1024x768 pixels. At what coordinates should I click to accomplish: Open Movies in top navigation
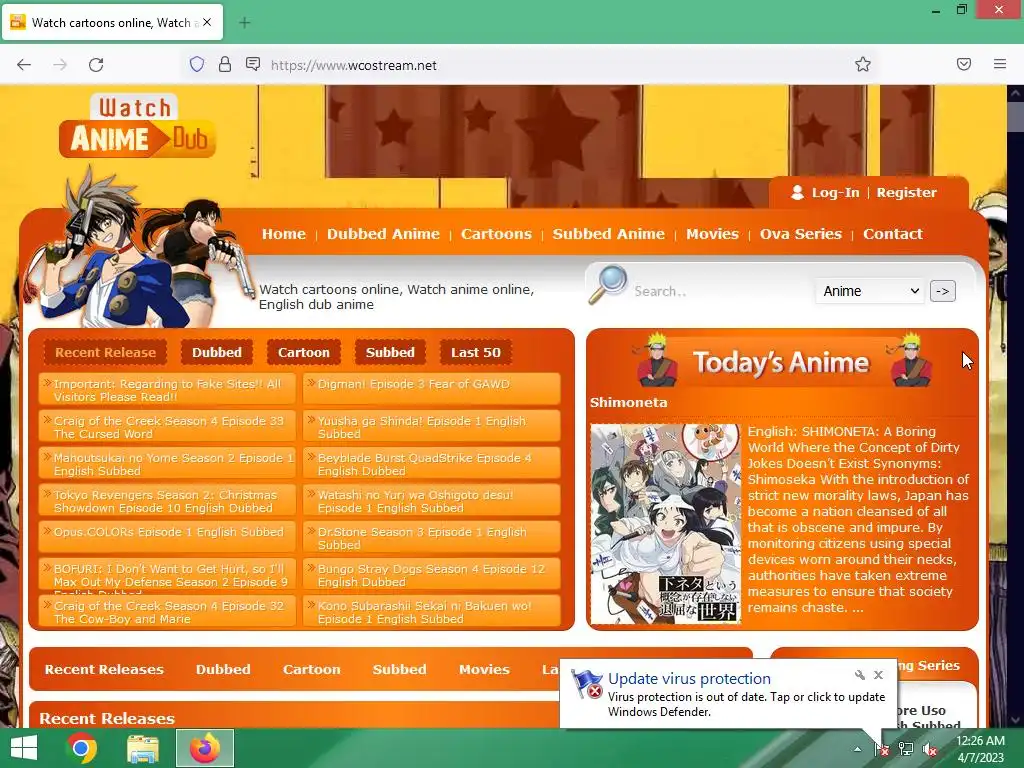pyautogui.click(x=712, y=234)
